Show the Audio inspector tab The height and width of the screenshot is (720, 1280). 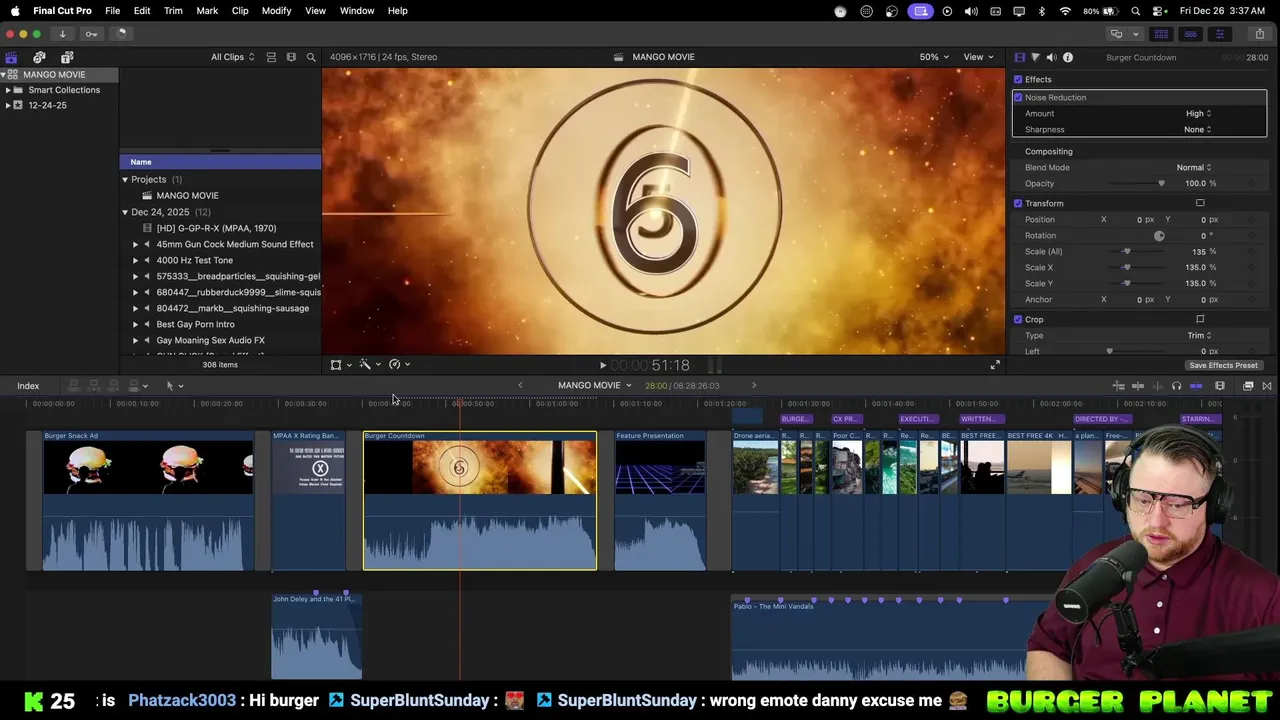pyautogui.click(x=1051, y=57)
